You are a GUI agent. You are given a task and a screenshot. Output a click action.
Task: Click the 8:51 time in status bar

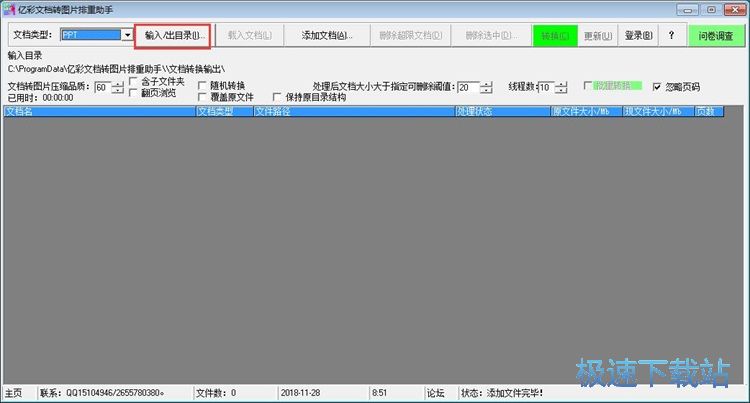379,393
